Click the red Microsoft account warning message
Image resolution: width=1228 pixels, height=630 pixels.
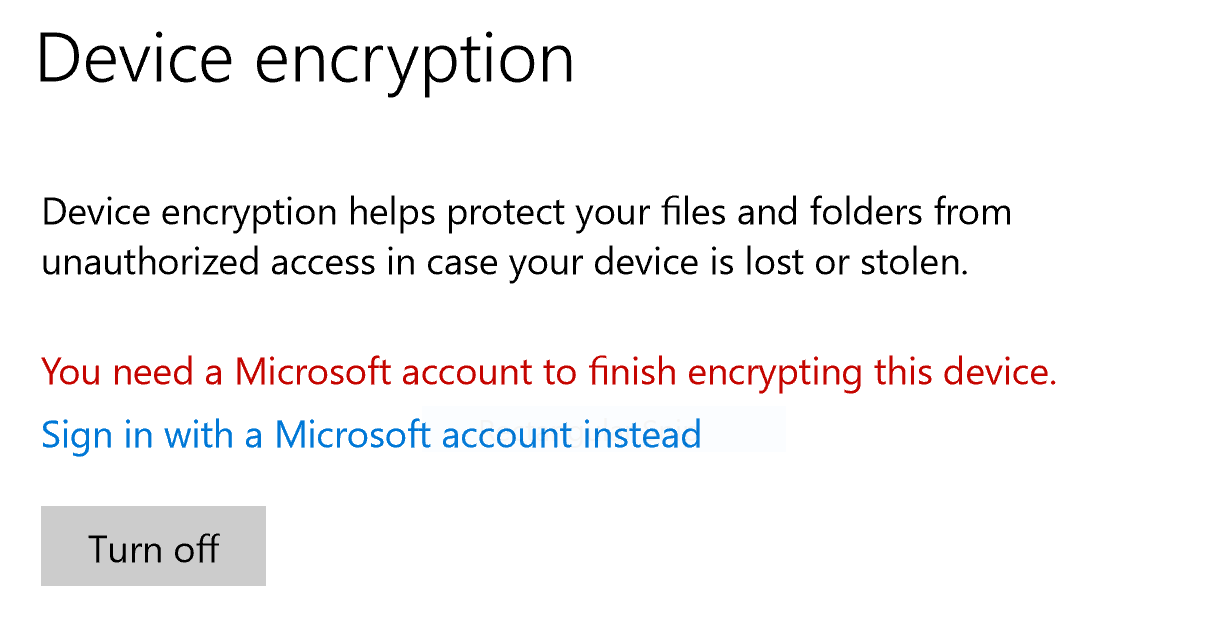[x=549, y=372]
